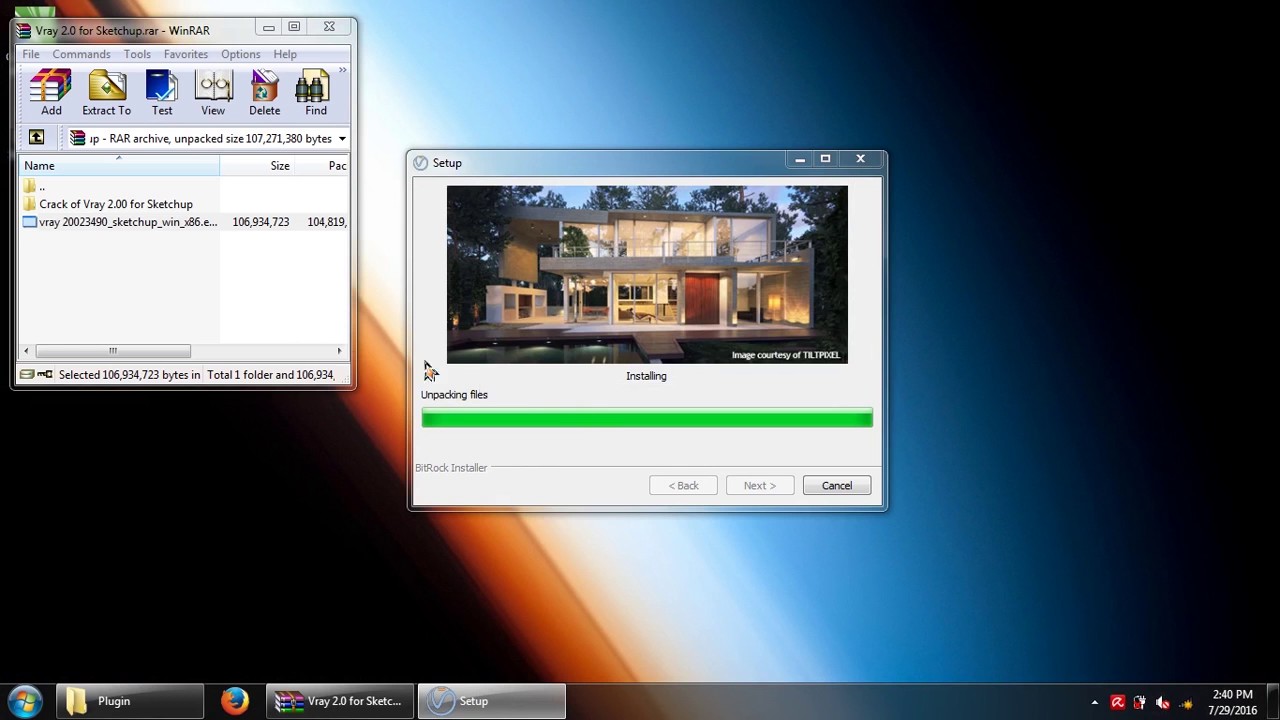
Task: Click the Add toolbar icon in WinRAR
Action: tap(51, 93)
